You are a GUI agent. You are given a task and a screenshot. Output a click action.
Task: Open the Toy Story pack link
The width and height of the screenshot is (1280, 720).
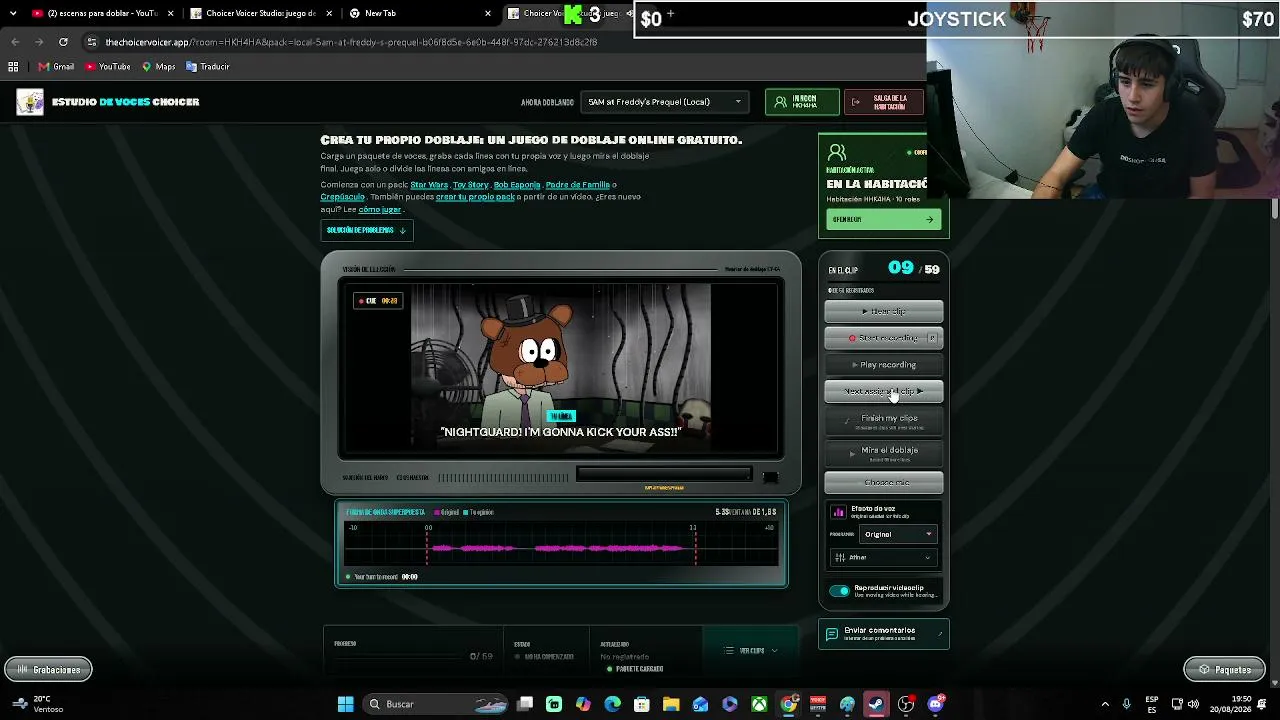470,185
